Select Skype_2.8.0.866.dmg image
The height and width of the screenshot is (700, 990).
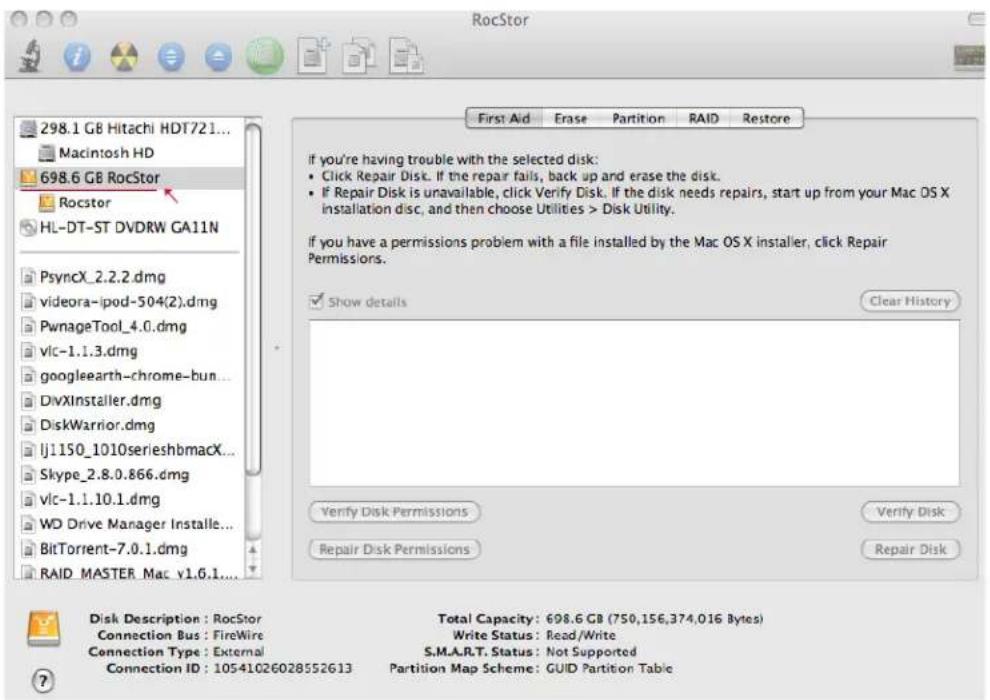(129, 475)
